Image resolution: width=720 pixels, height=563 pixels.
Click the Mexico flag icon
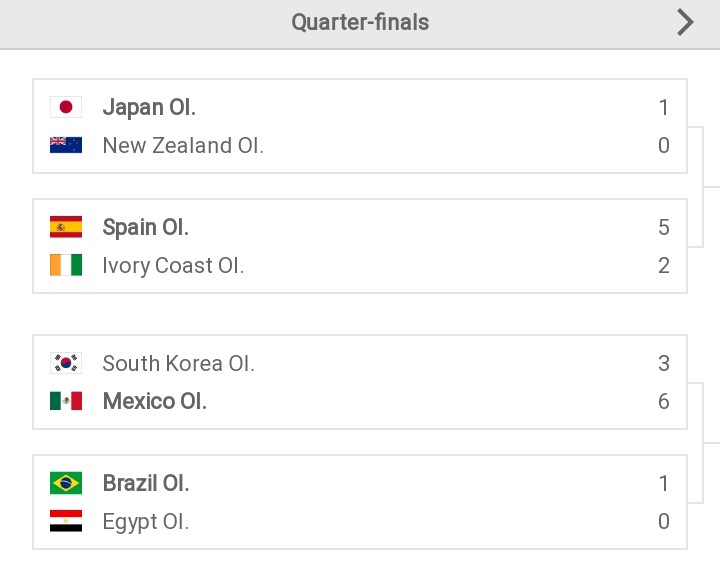click(66, 401)
